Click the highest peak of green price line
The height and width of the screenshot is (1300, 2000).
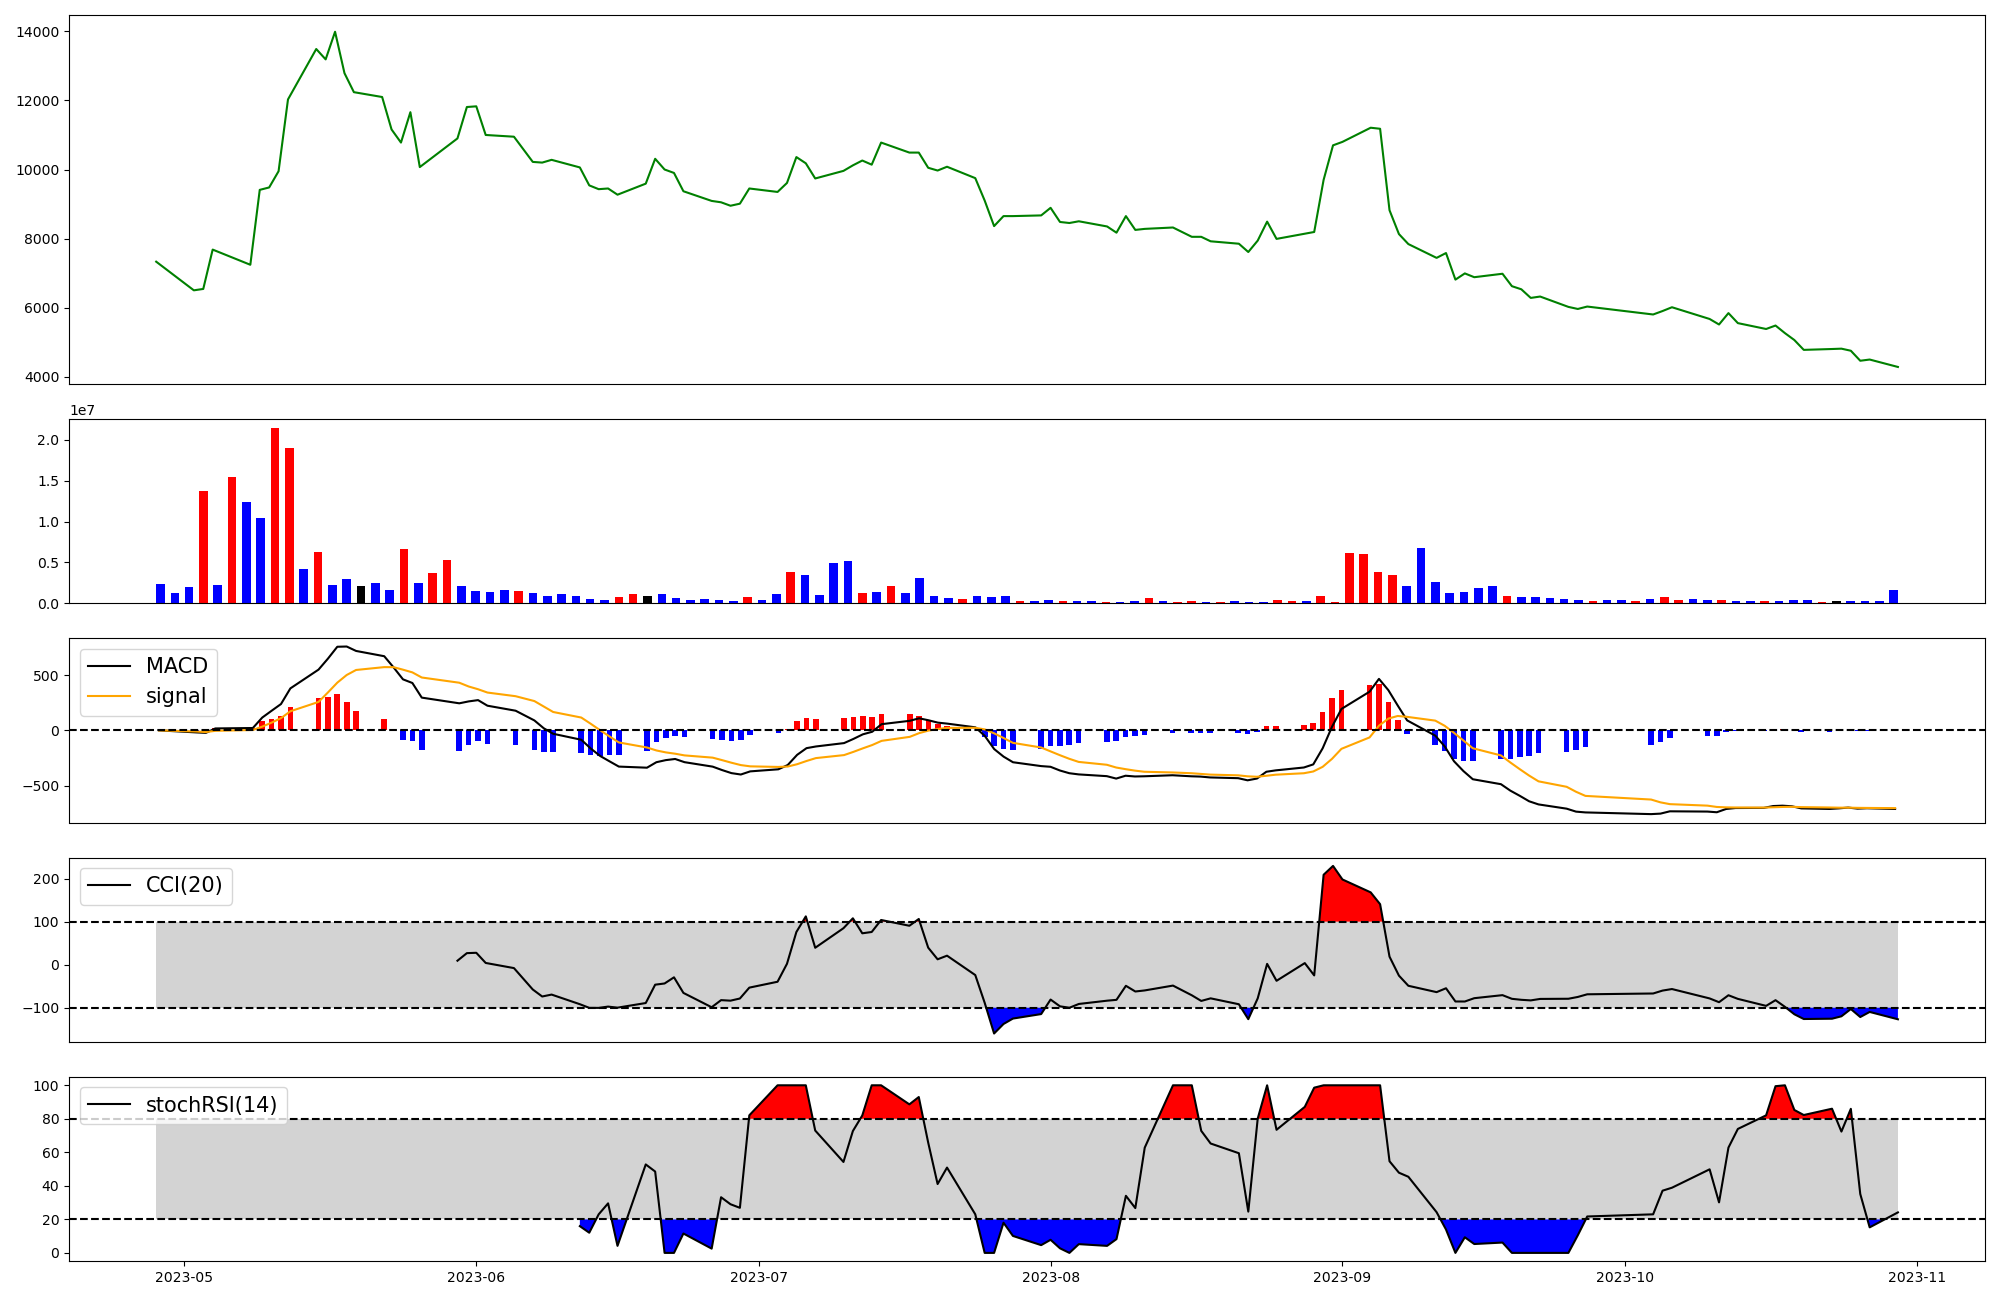335,32
